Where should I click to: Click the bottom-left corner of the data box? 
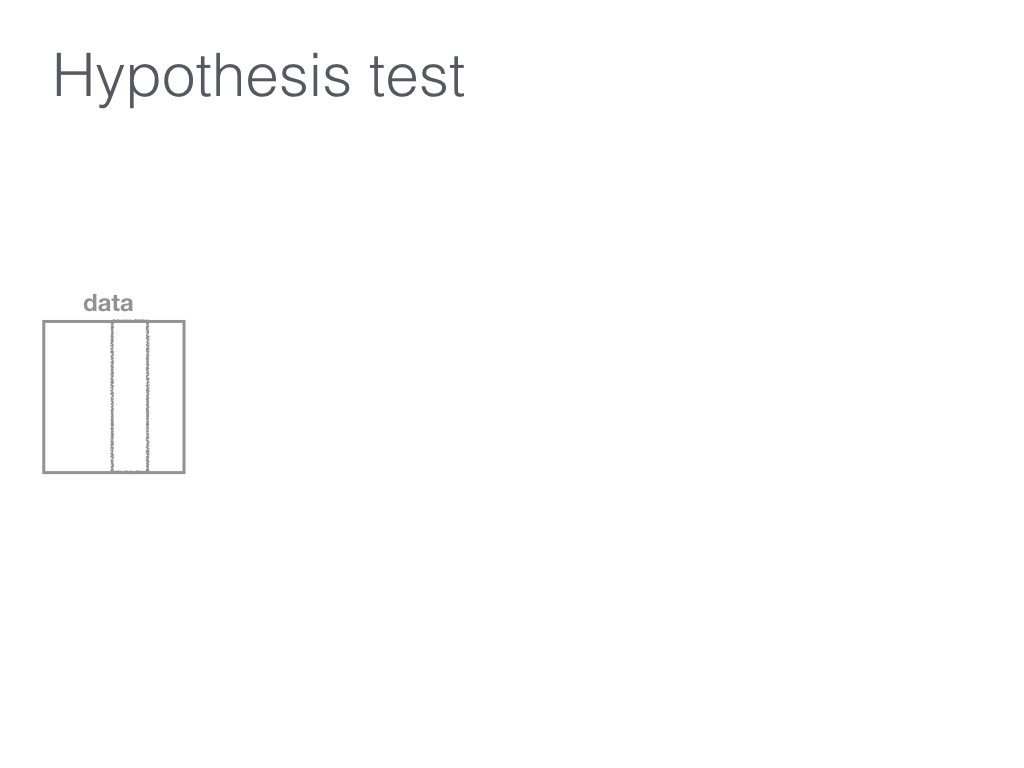coord(44,472)
